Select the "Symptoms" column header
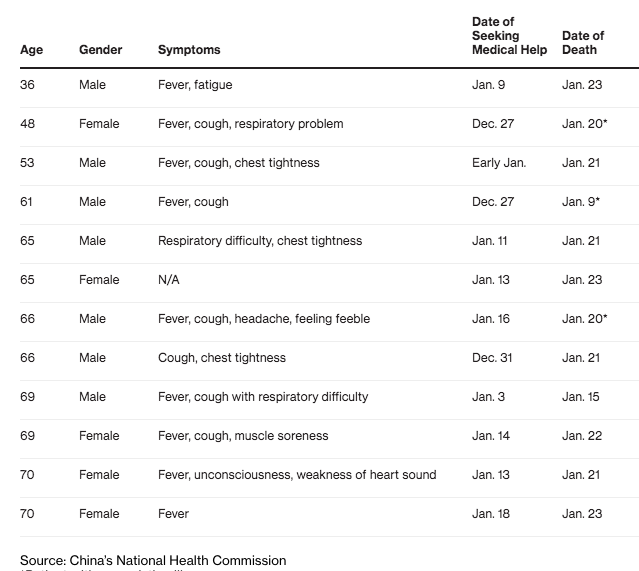Viewport: 639px width, 571px height. pos(189,50)
